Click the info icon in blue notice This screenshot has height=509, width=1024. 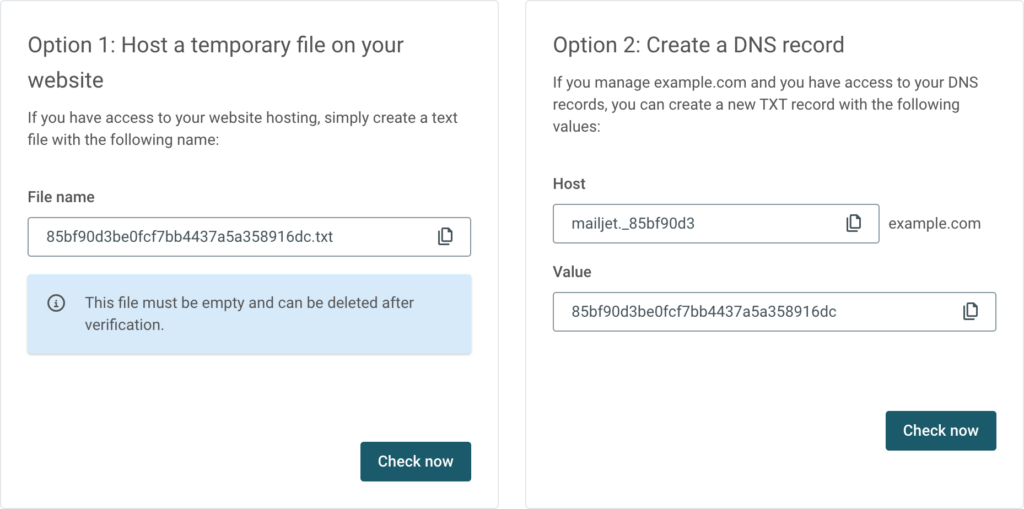(x=57, y=303)
